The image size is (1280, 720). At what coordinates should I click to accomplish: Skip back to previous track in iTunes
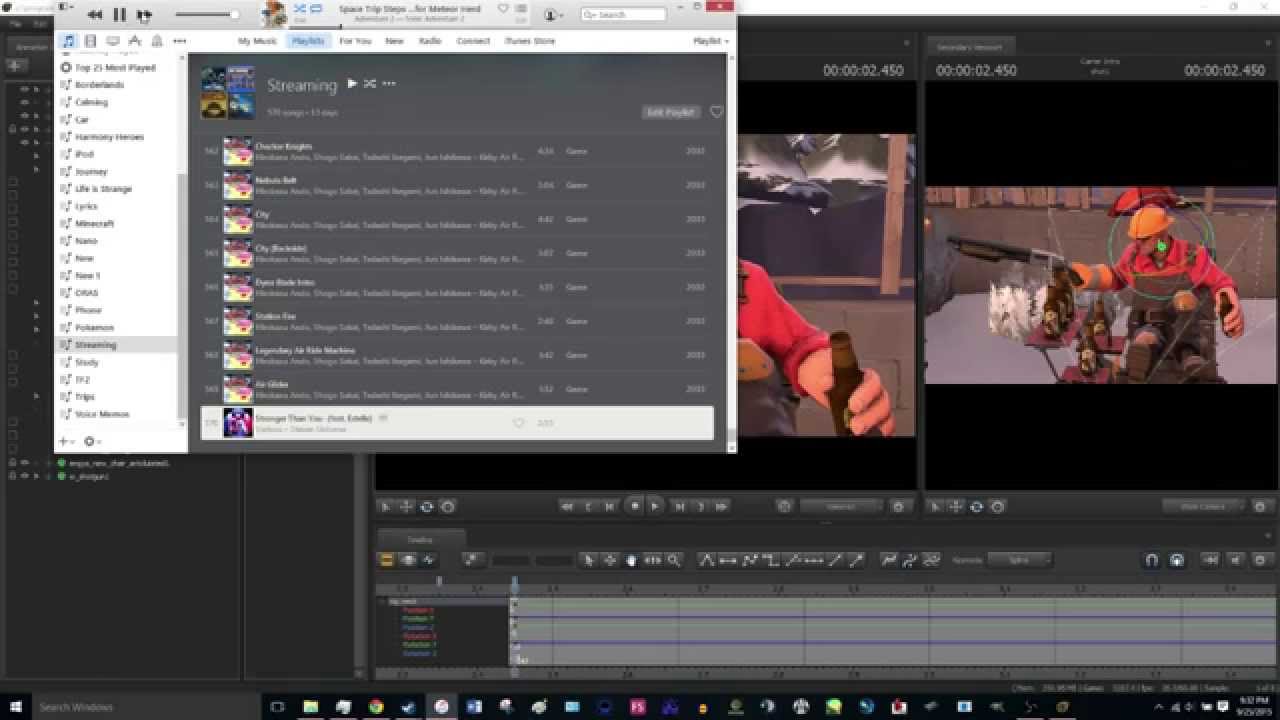[94, 14]
